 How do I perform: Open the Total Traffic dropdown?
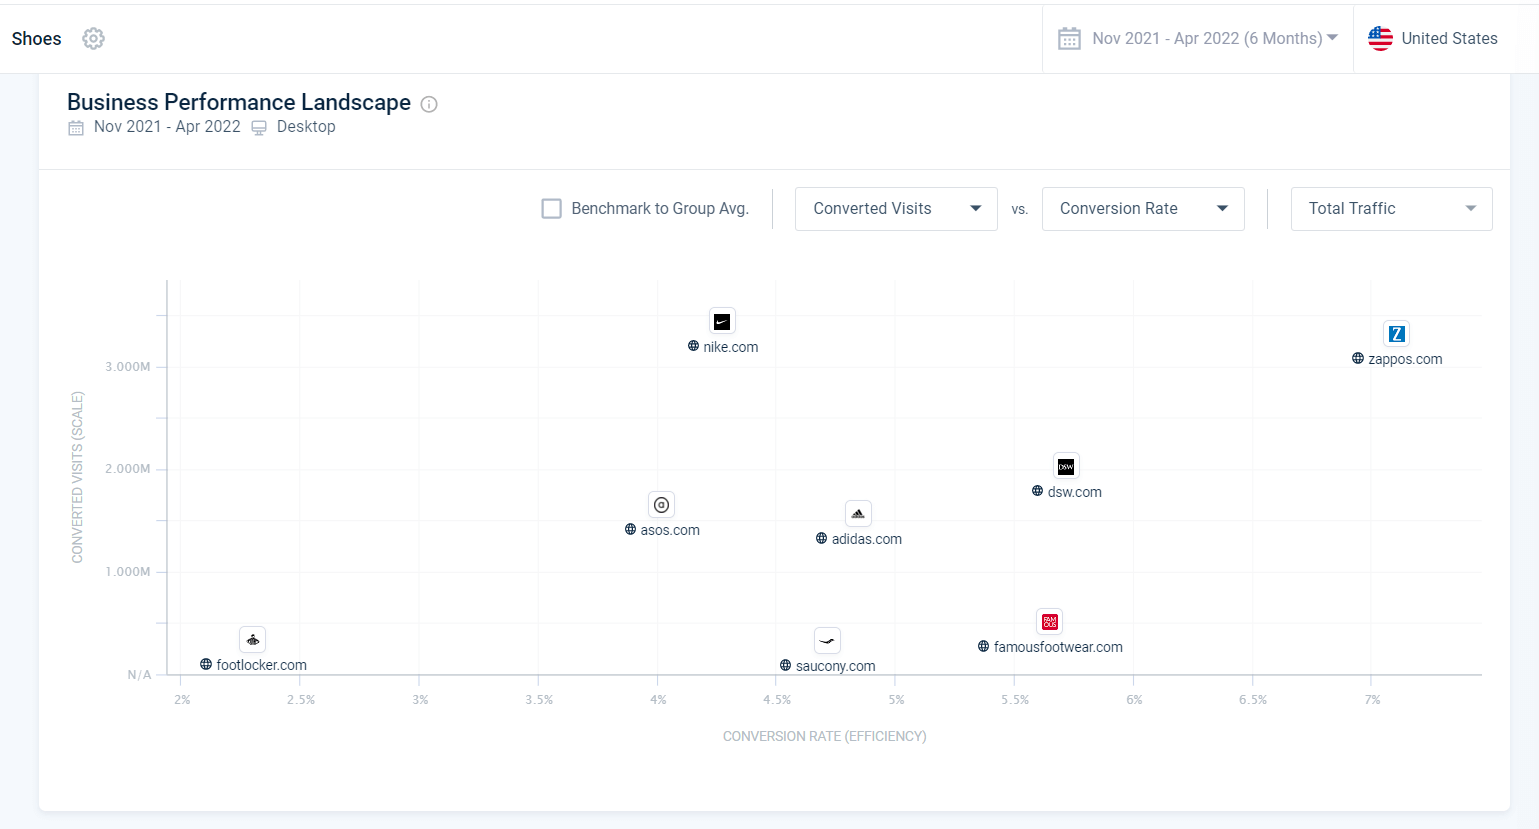pos(1391,209)
